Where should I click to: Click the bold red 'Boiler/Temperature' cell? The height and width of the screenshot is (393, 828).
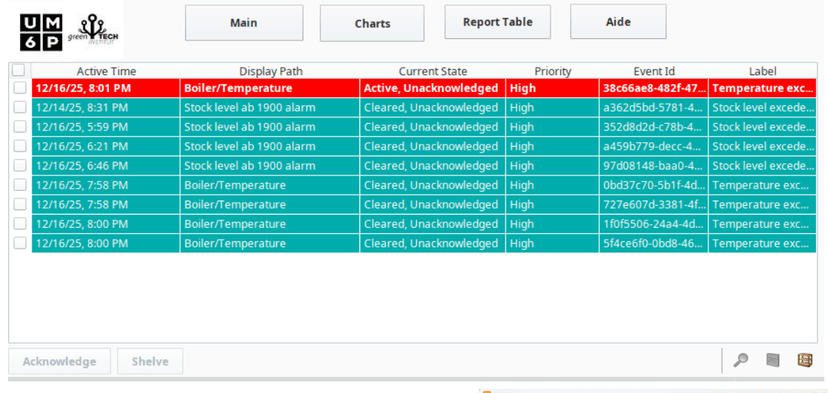coord(270,88)
